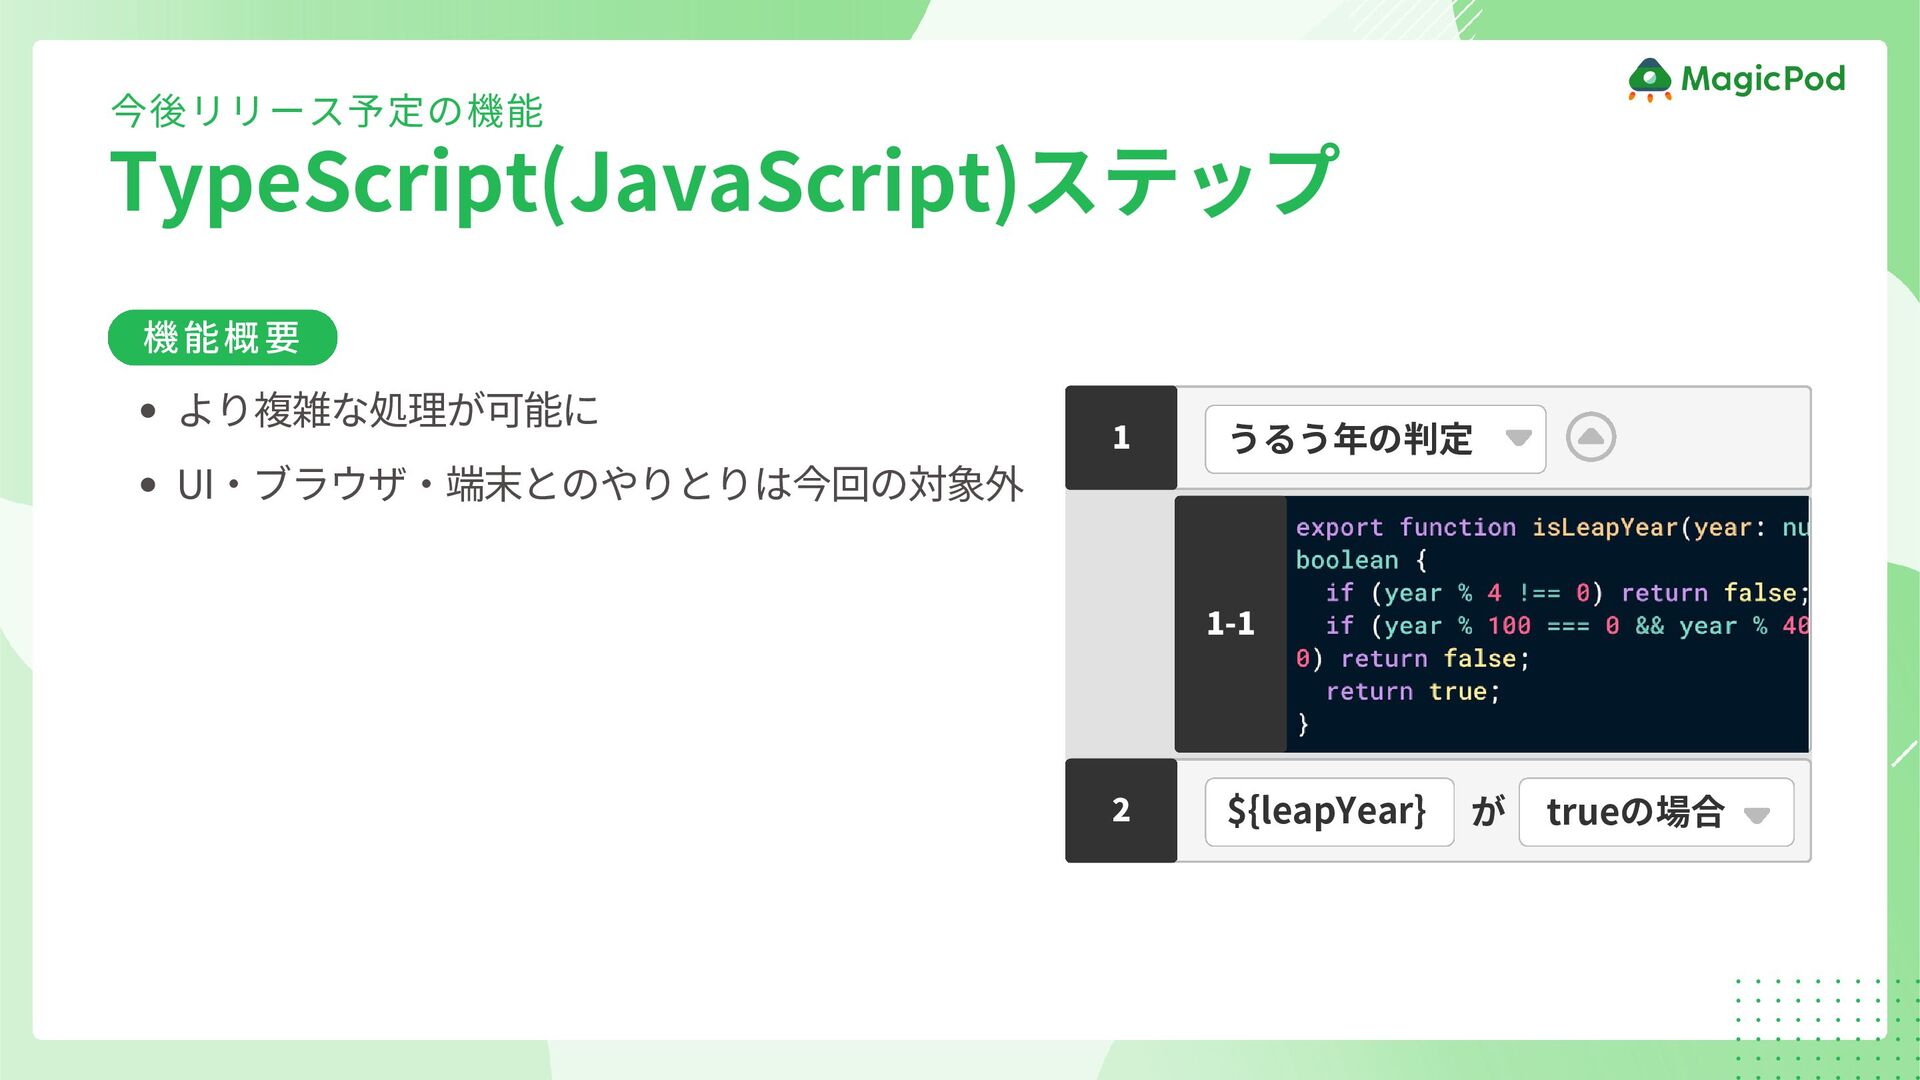
Task: Click the 'return true;' code line
Action: pyautogui.click(x=1412, y=692)
